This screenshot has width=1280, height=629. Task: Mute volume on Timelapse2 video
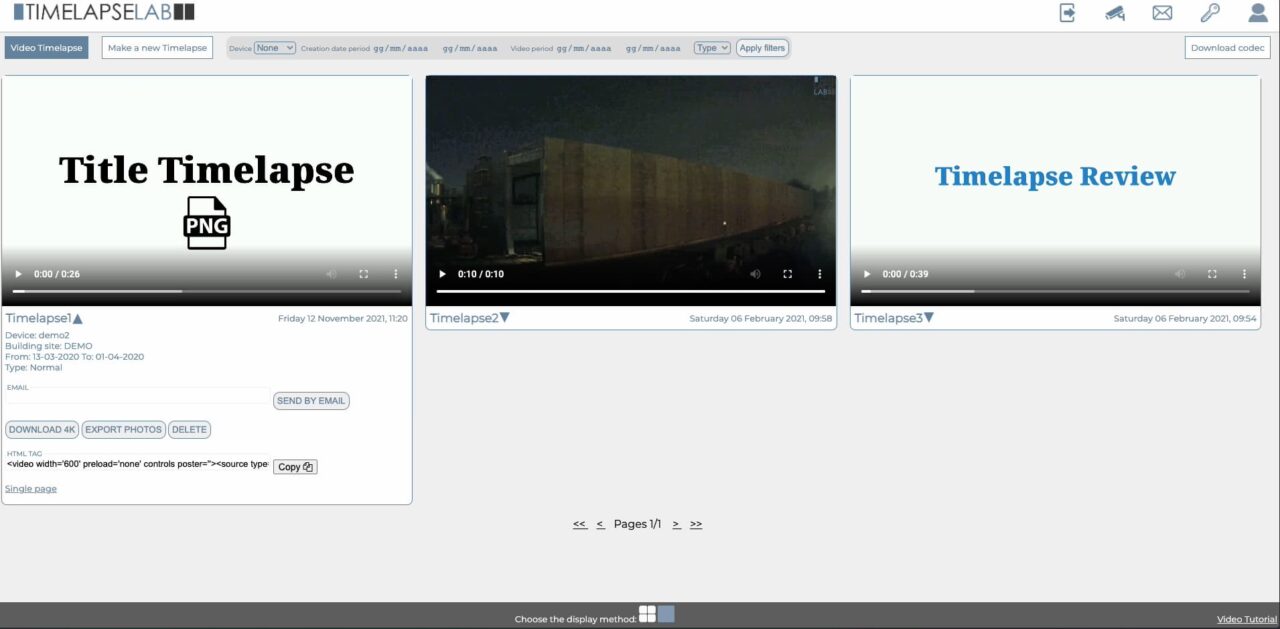click(756, 274)
